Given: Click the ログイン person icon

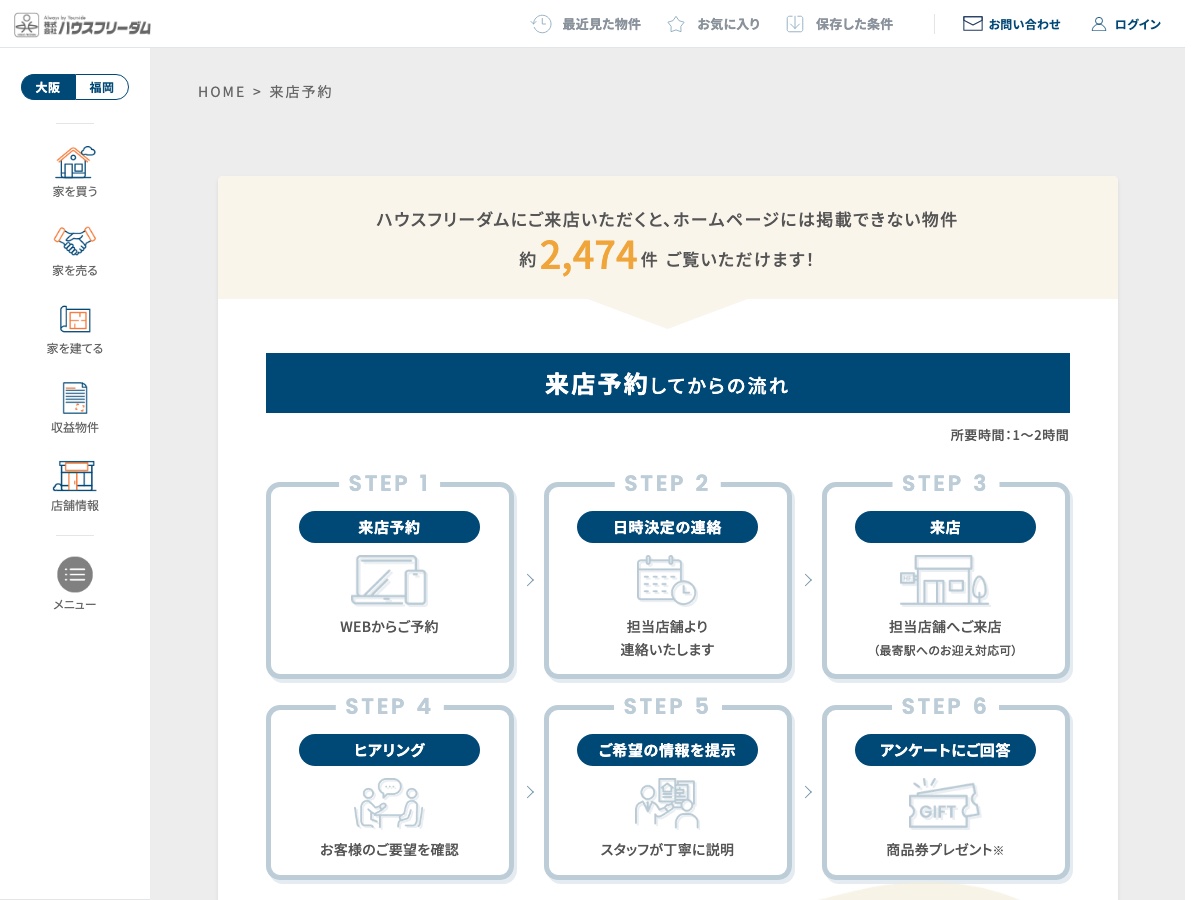Looking at the screenshot, I should pos(1099,24).
